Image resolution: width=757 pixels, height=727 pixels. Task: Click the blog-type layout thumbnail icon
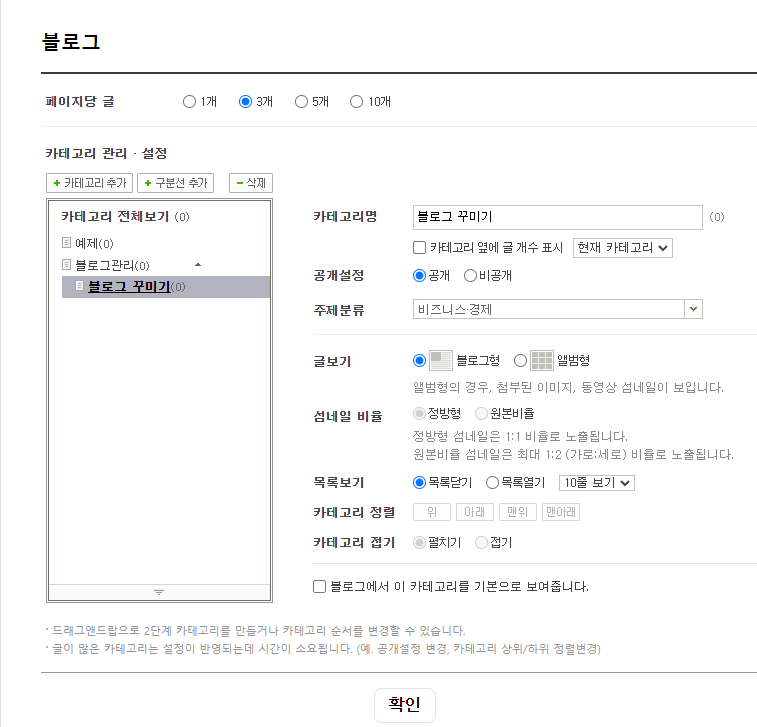coord(440,360)
